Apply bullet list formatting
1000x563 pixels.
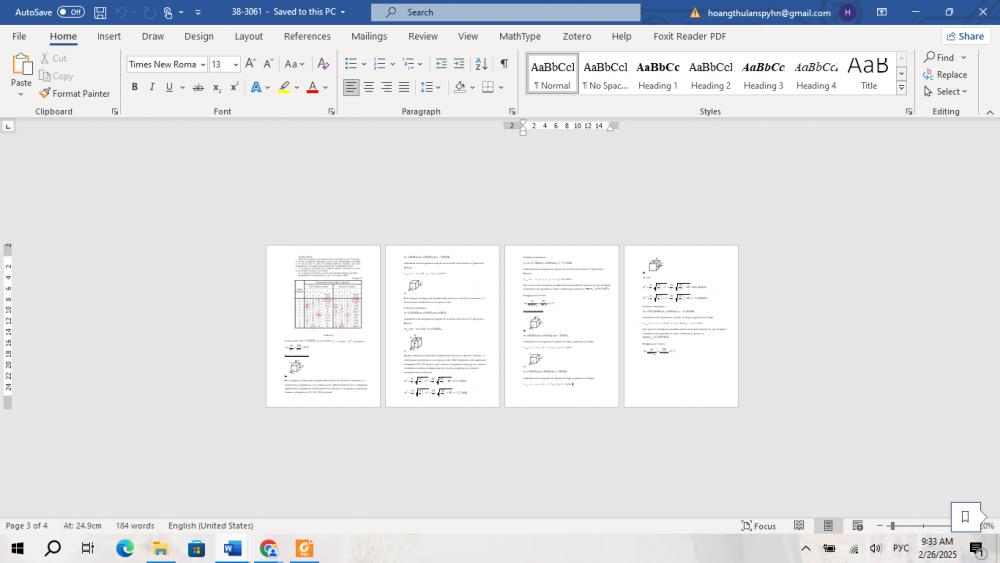(x=351, y=64)
